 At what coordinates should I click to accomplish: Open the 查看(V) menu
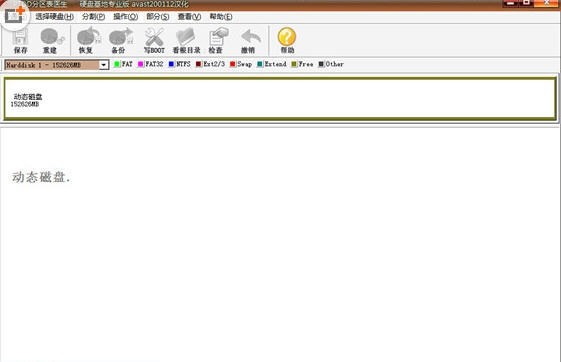(189, 17)
